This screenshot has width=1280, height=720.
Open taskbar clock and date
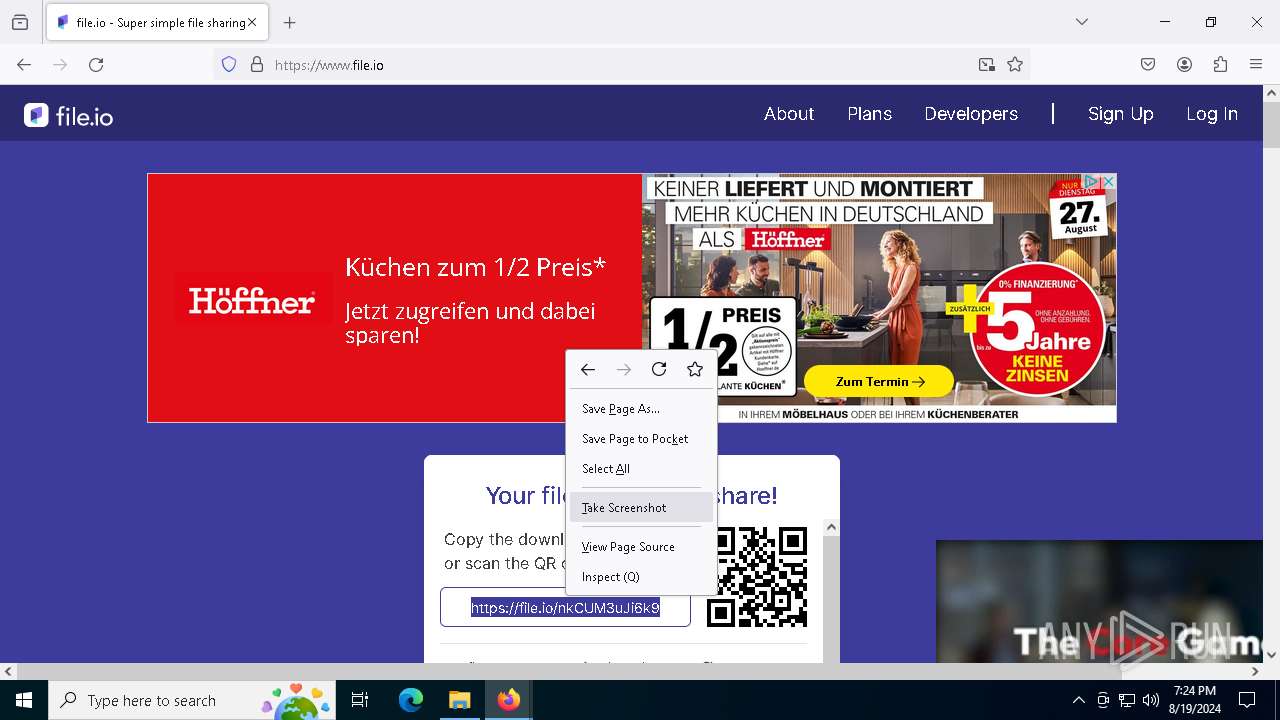[1195, 700]
